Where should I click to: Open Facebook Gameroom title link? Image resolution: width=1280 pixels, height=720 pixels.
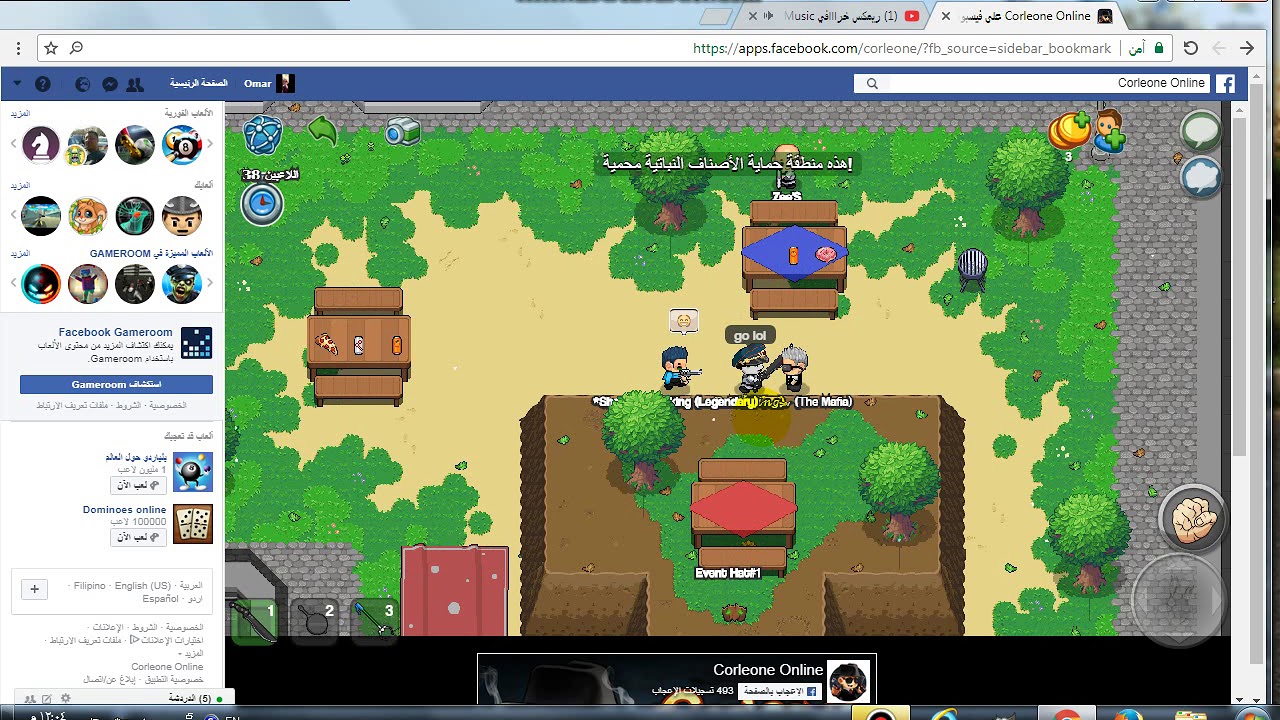115,332
